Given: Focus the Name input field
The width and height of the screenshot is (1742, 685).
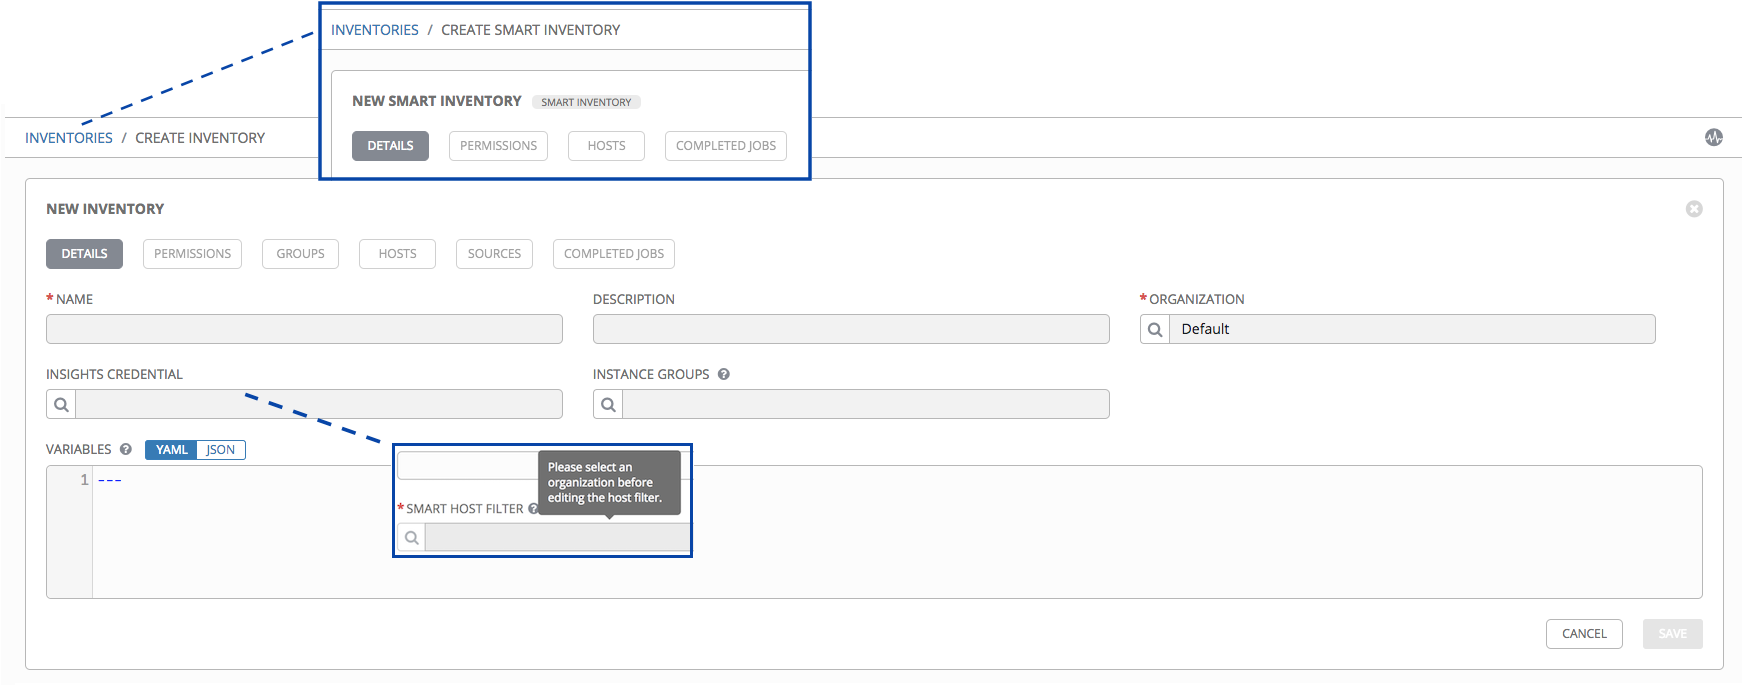Looking at the screenshot, I should (x=304, y=329).
